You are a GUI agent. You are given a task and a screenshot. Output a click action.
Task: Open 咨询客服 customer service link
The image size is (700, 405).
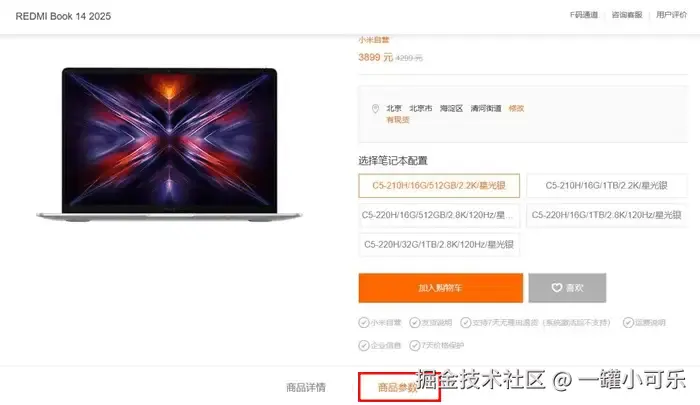pyautogui.click(x=627, y=15)
